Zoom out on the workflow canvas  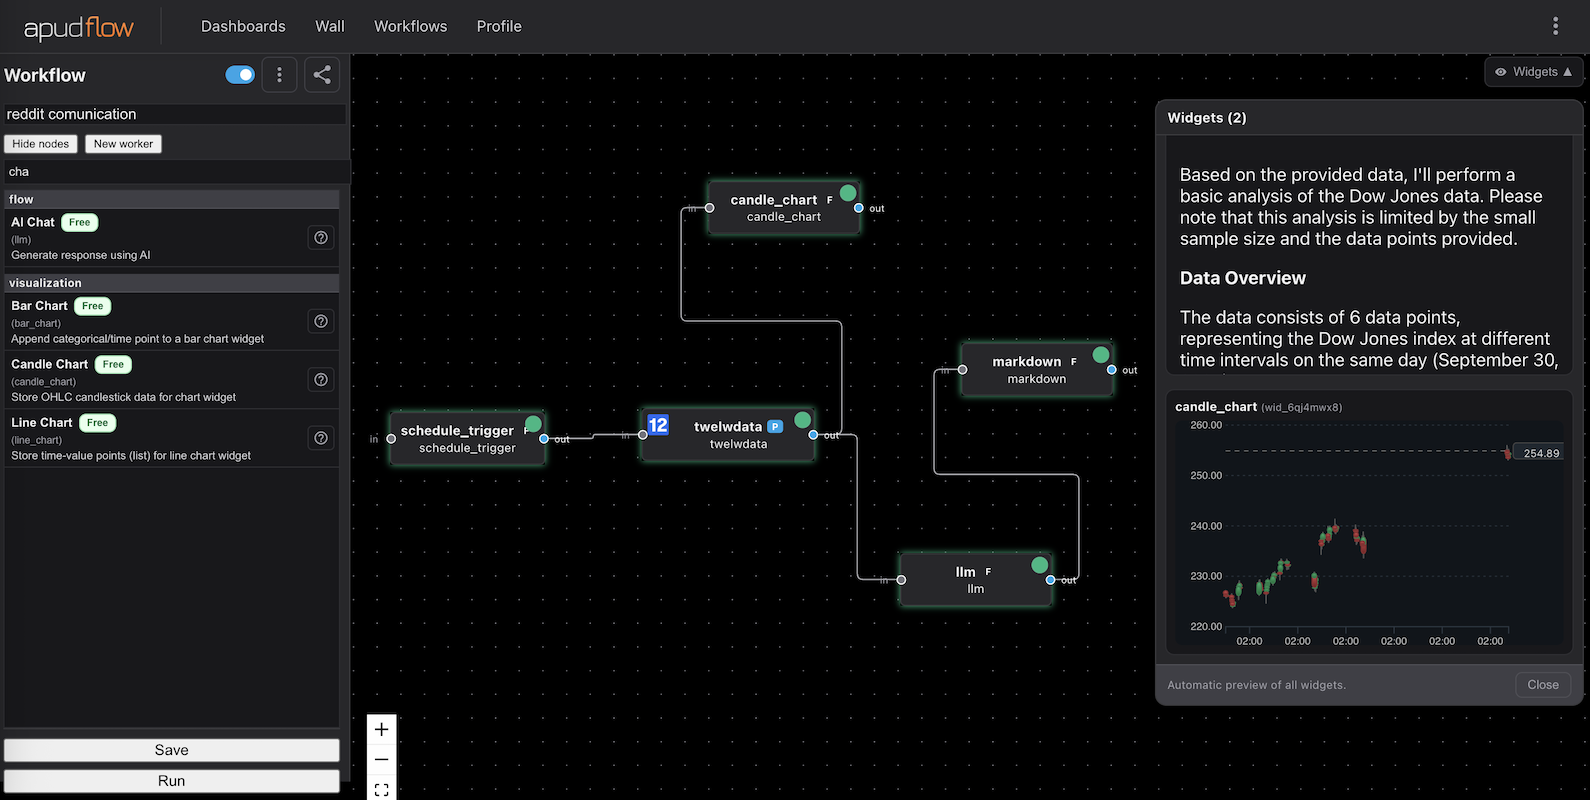pyautogui.click(x=381, y=760)
